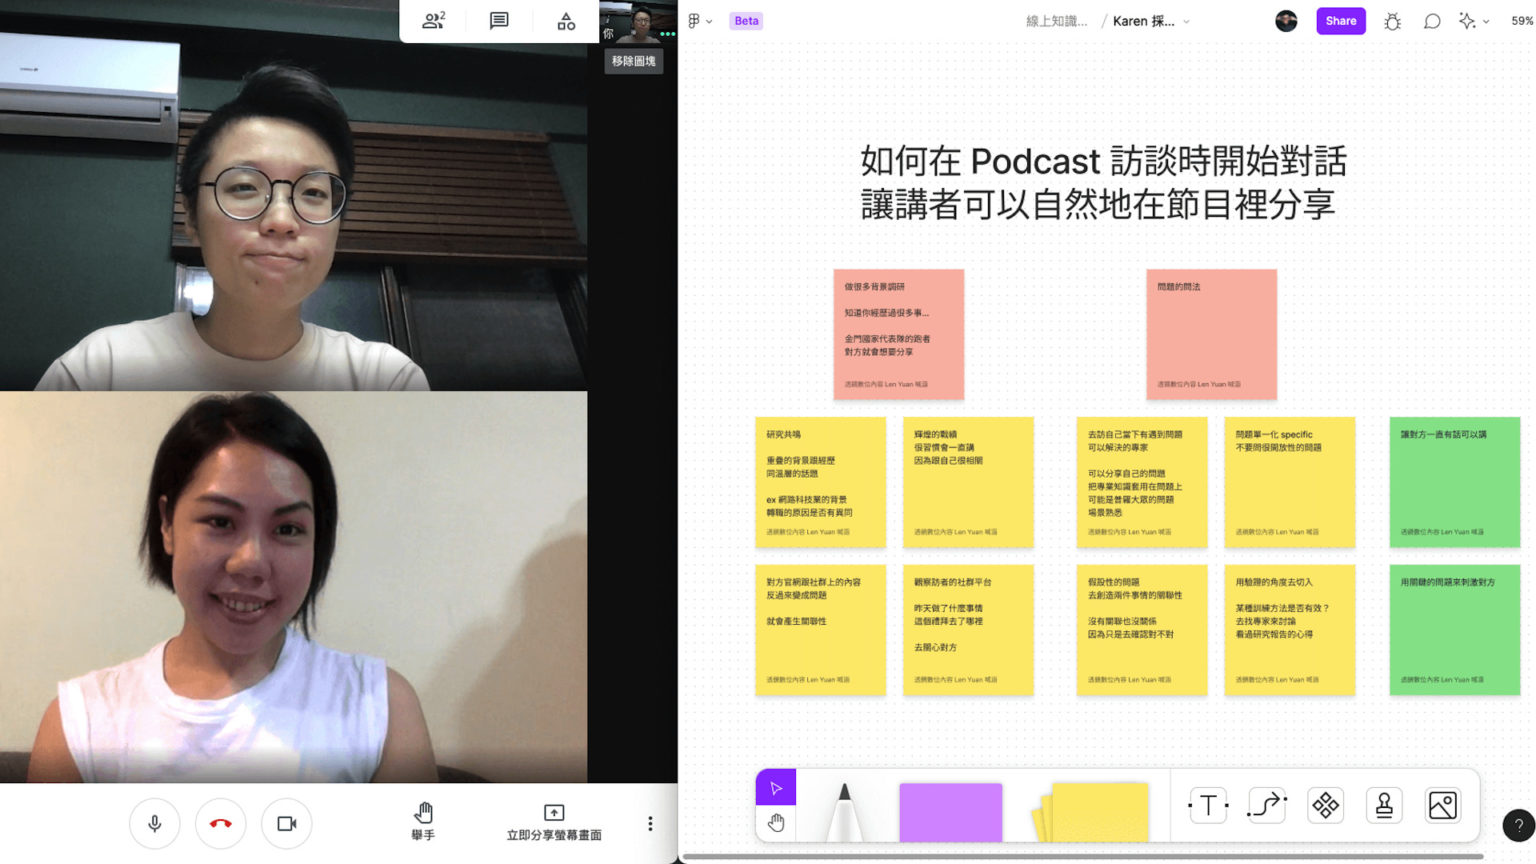Click the 移除圖塊 remove tile button

click(633, 61)
